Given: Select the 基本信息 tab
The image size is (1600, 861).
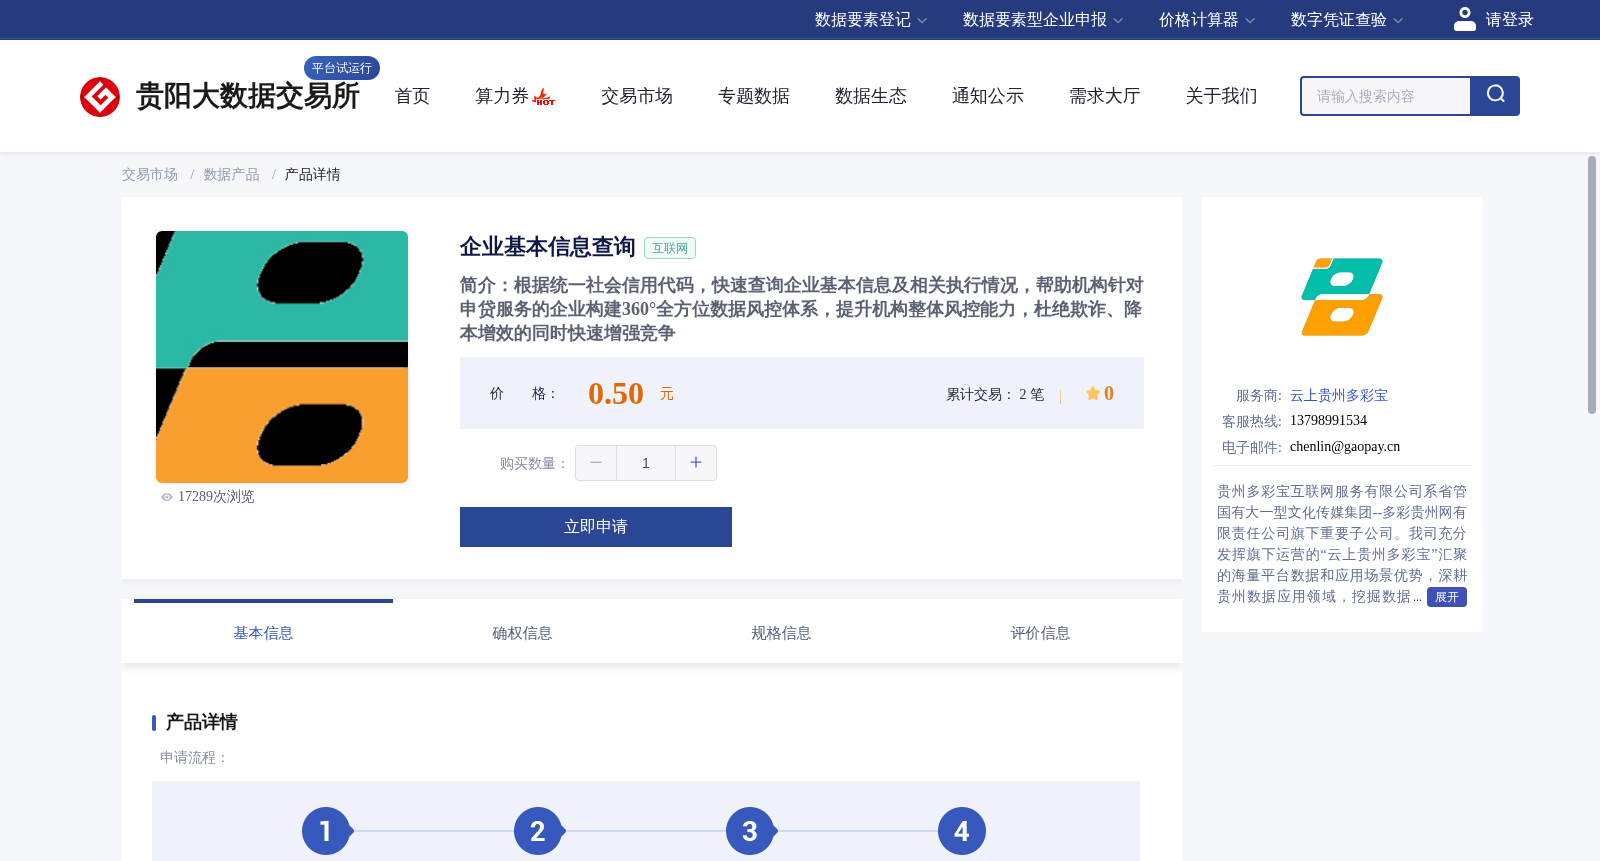Looking at the screenshot, I should tap(263, 632).
